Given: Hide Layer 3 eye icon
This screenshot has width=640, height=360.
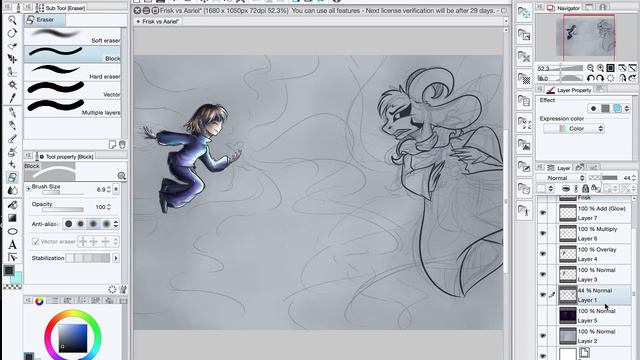Looking at the screenshot, I should coord(542,274).
